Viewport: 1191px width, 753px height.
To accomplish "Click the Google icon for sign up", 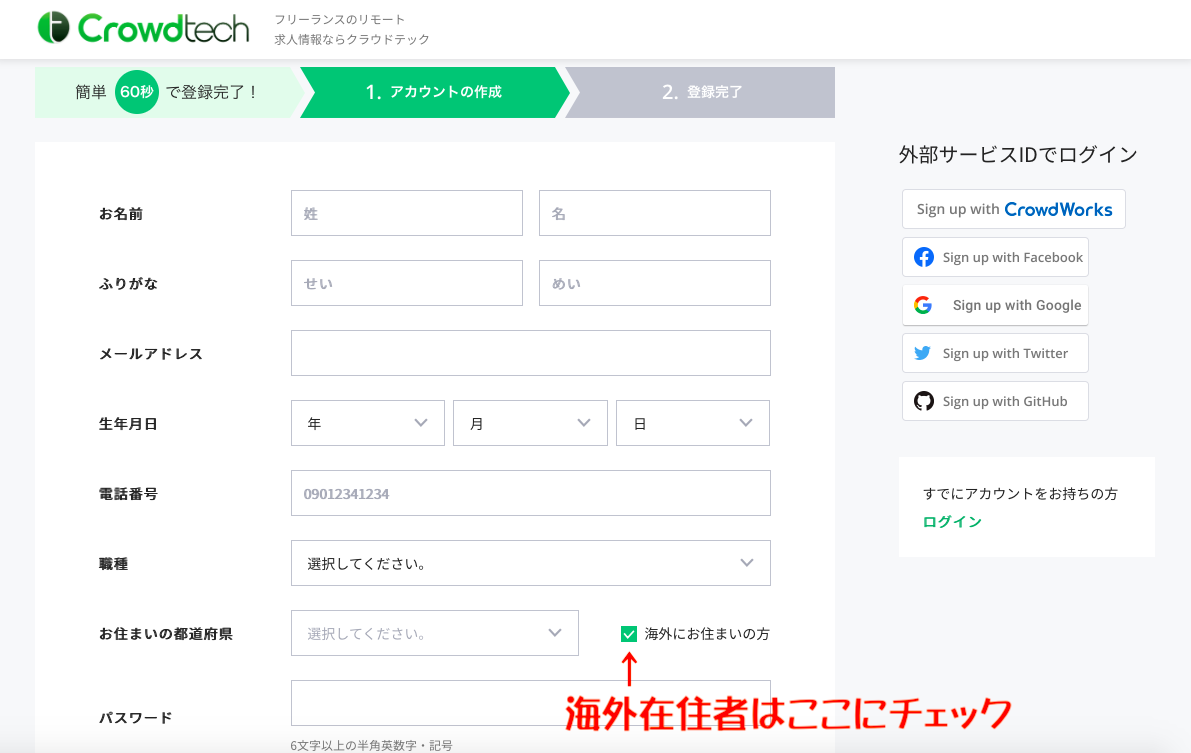I will point(923,305).
